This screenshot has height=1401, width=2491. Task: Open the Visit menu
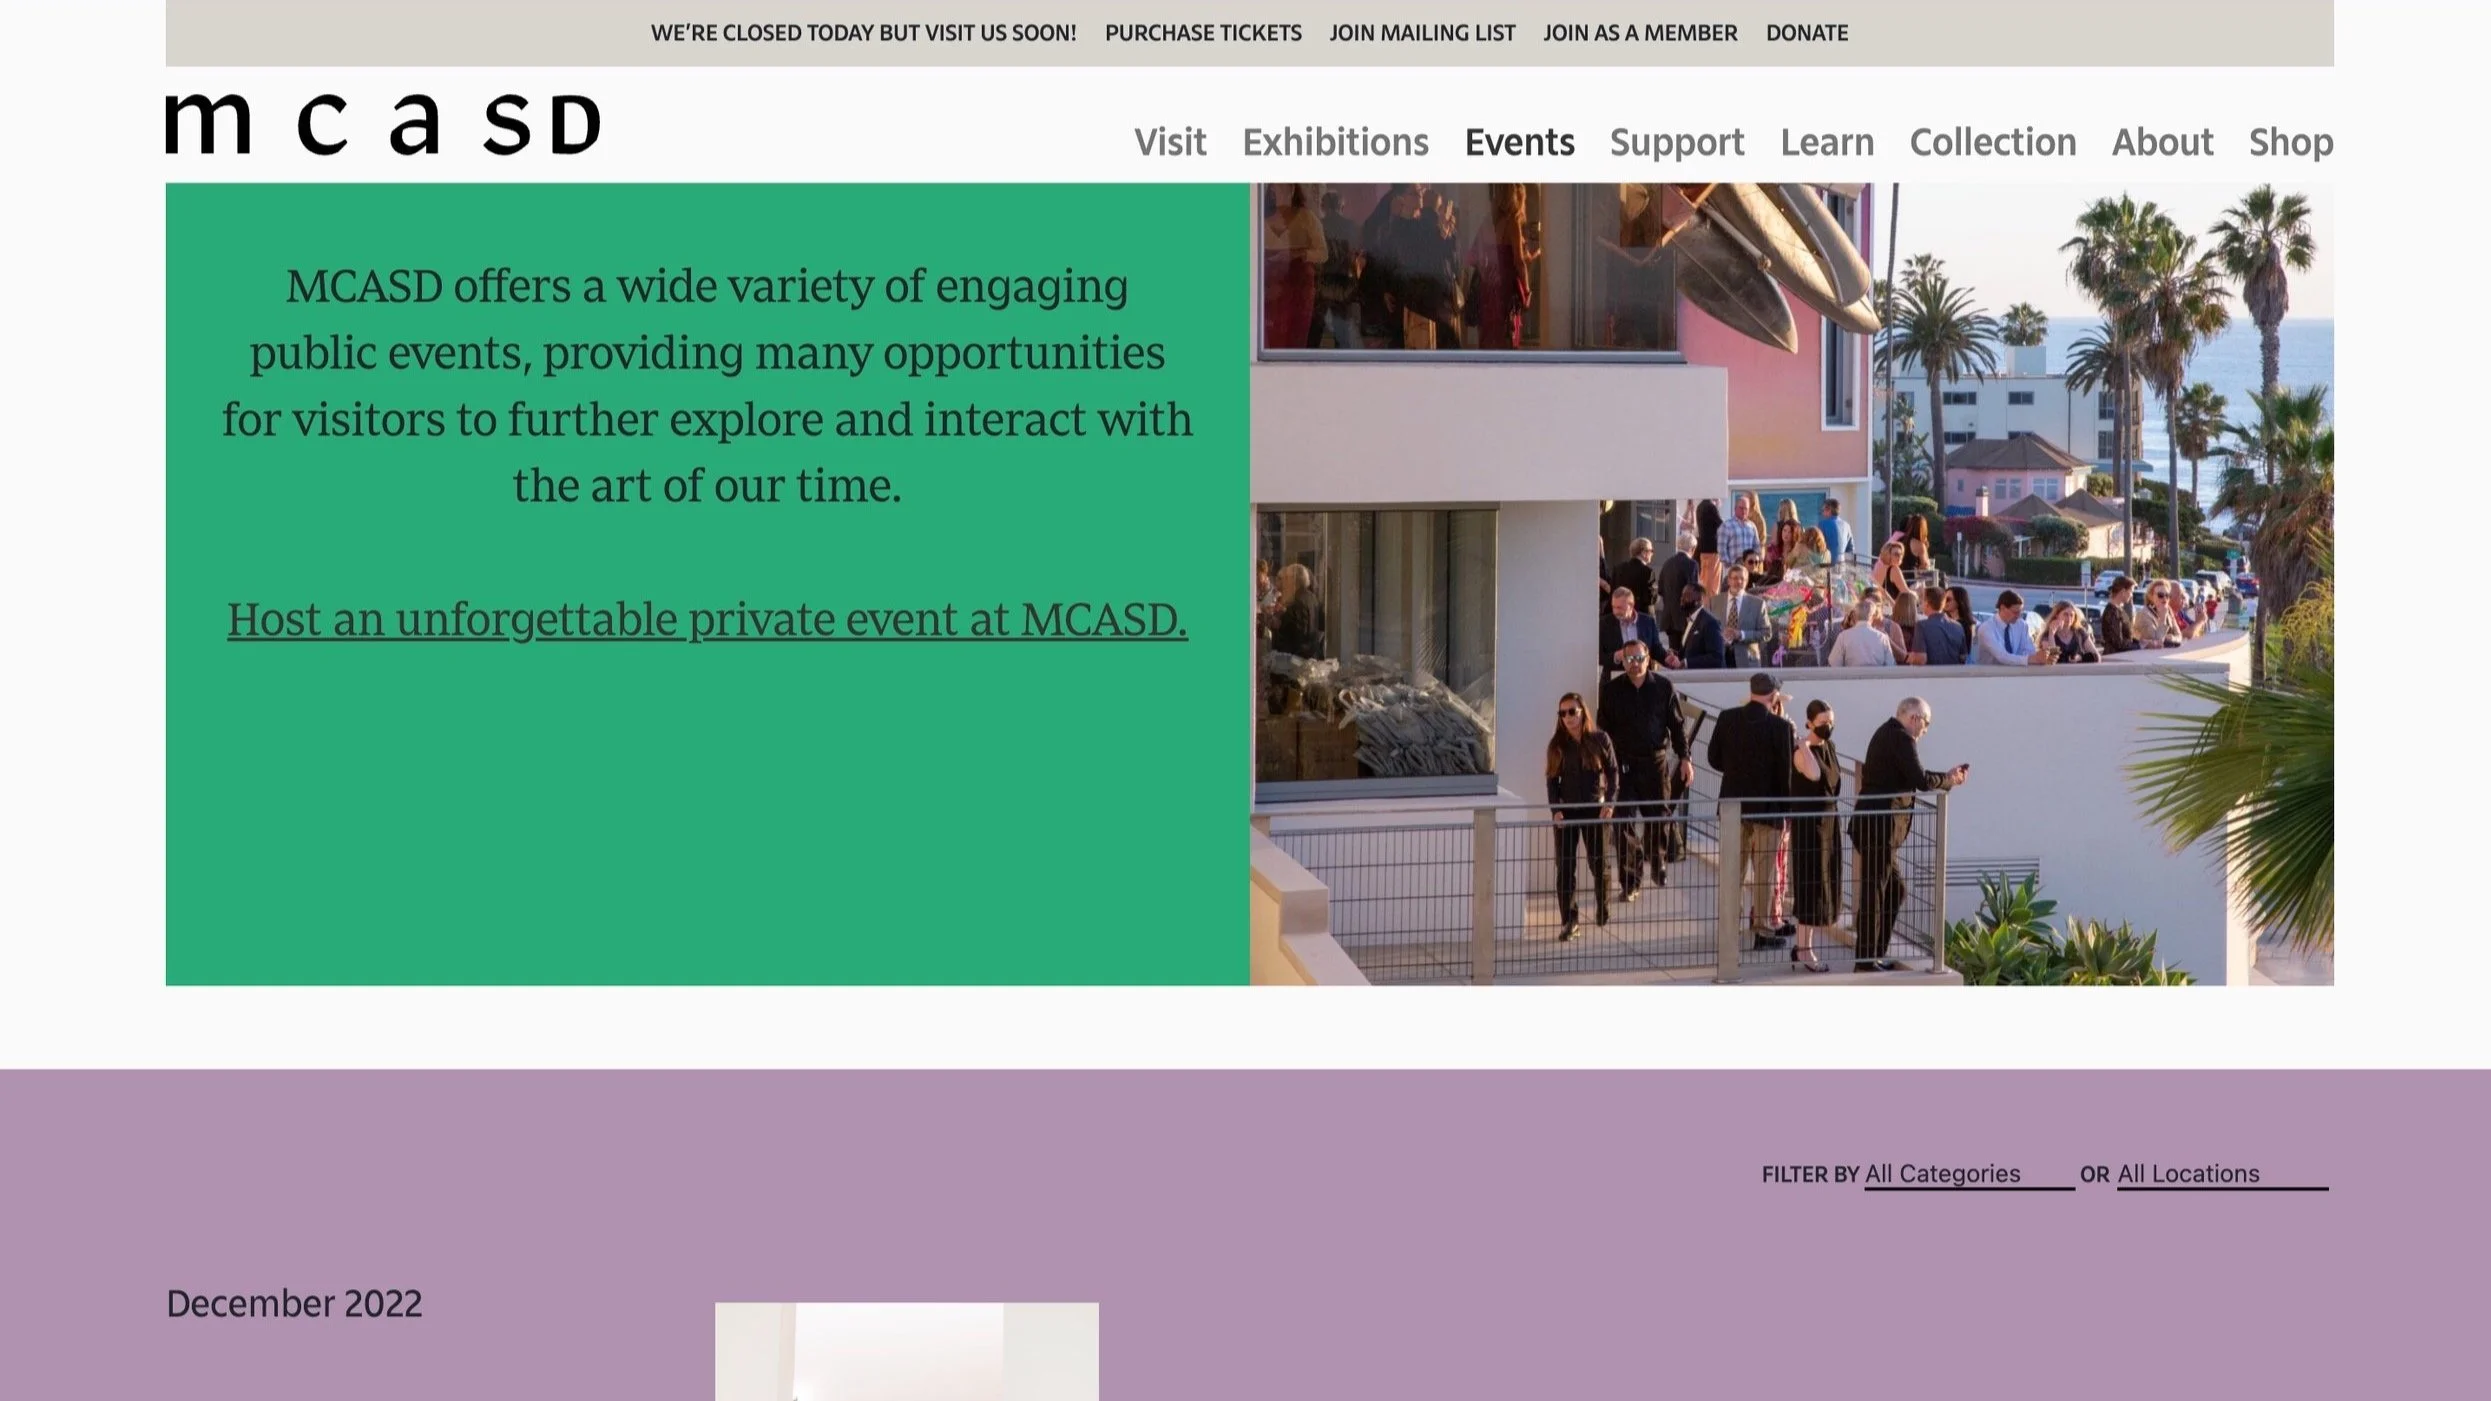[1169, 142]
